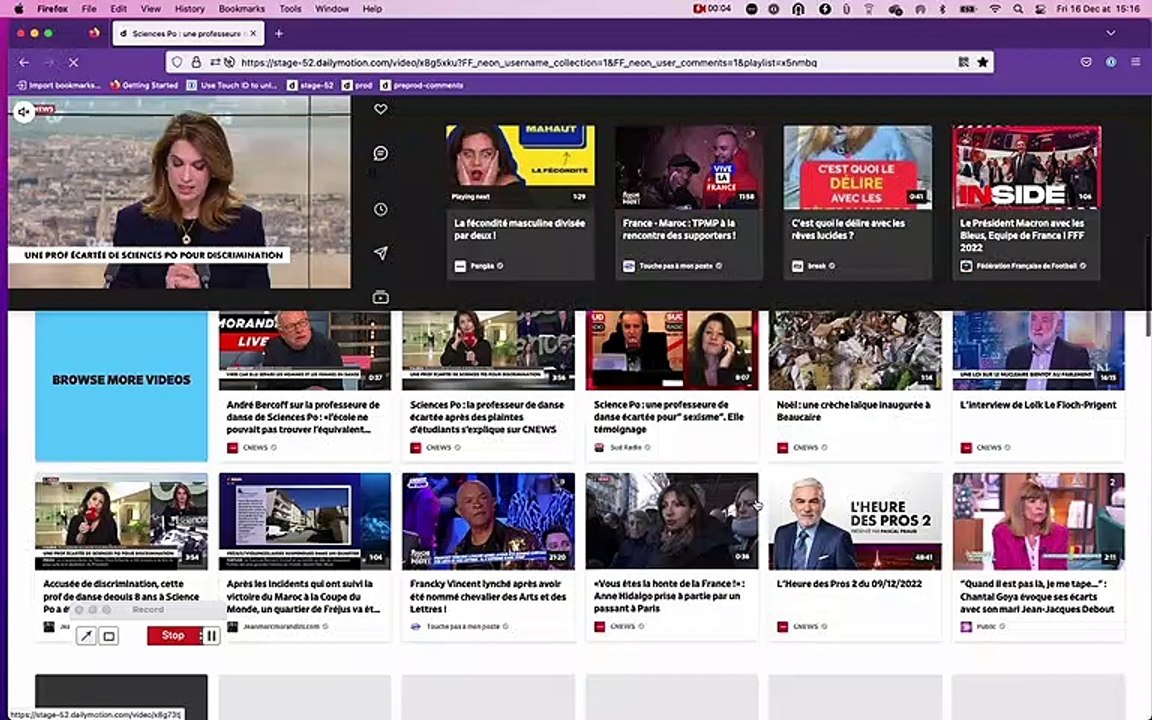Screen dimensions: 1152x720
Task: Click the Stop recording button
Action: pos(173,636)
